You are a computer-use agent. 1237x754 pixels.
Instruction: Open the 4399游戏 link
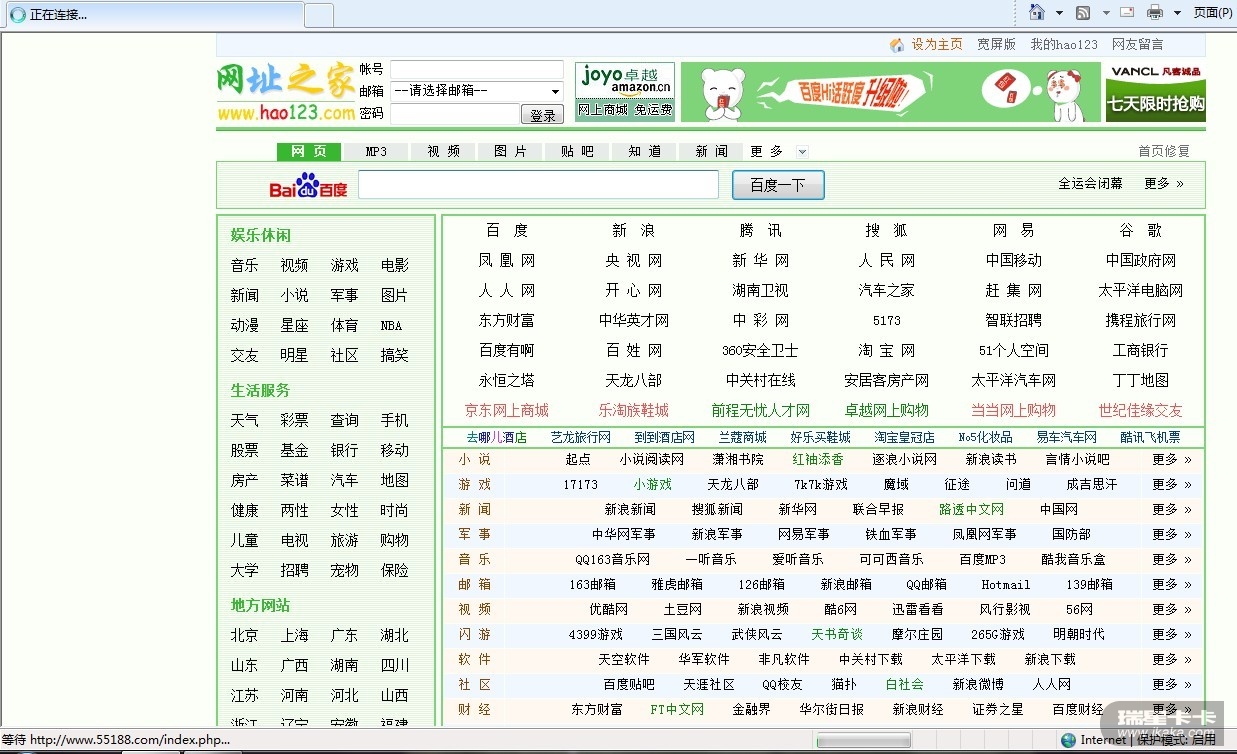(595, 634)
